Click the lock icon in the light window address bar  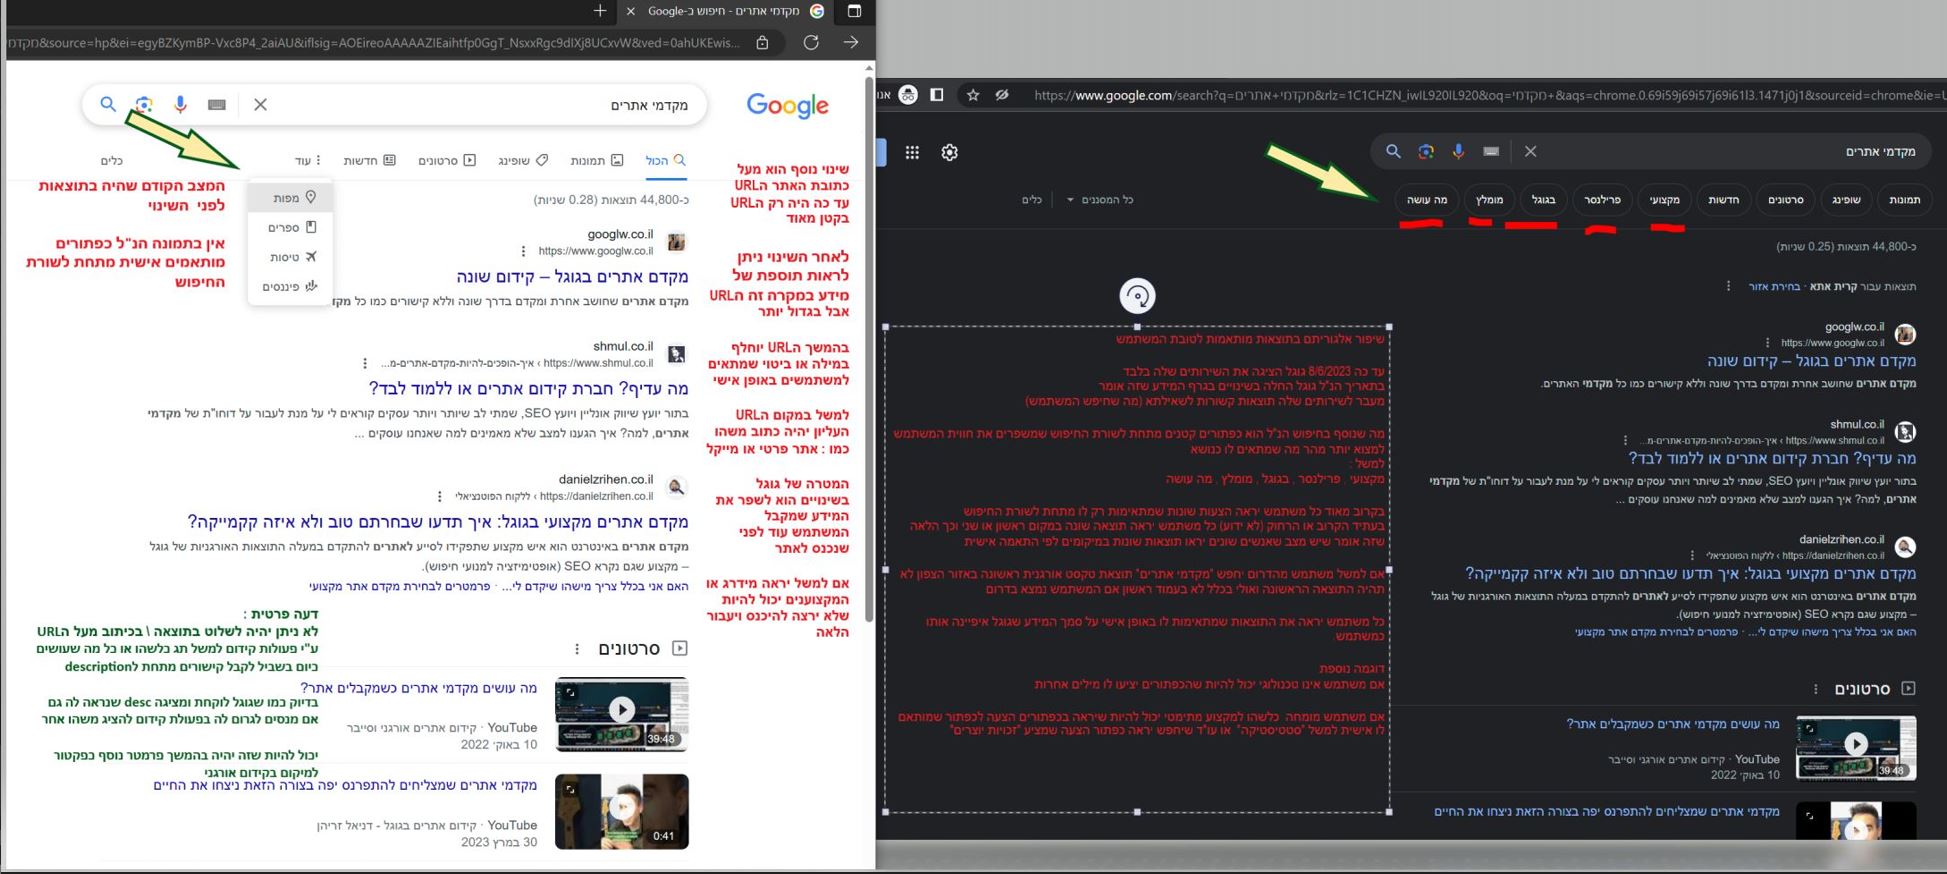pyautogui.click(x=762, y=42)
